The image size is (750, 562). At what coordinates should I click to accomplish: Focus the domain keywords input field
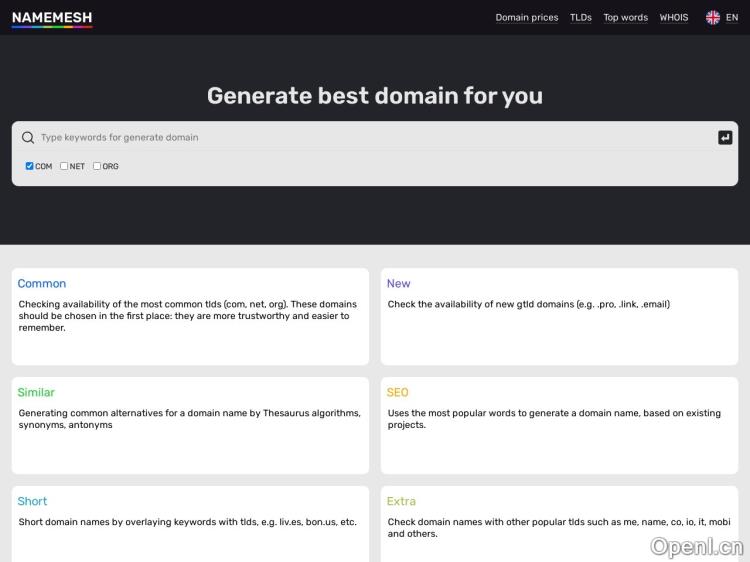[370, 138]
